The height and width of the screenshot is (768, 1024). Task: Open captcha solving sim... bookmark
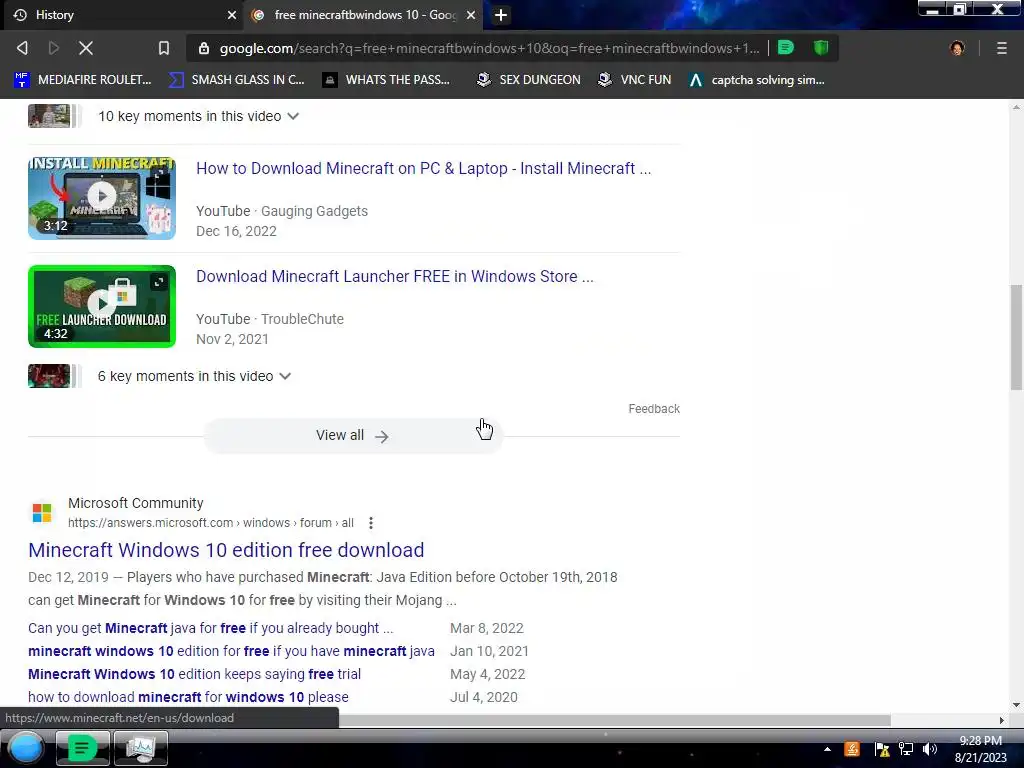pos(757,80)
